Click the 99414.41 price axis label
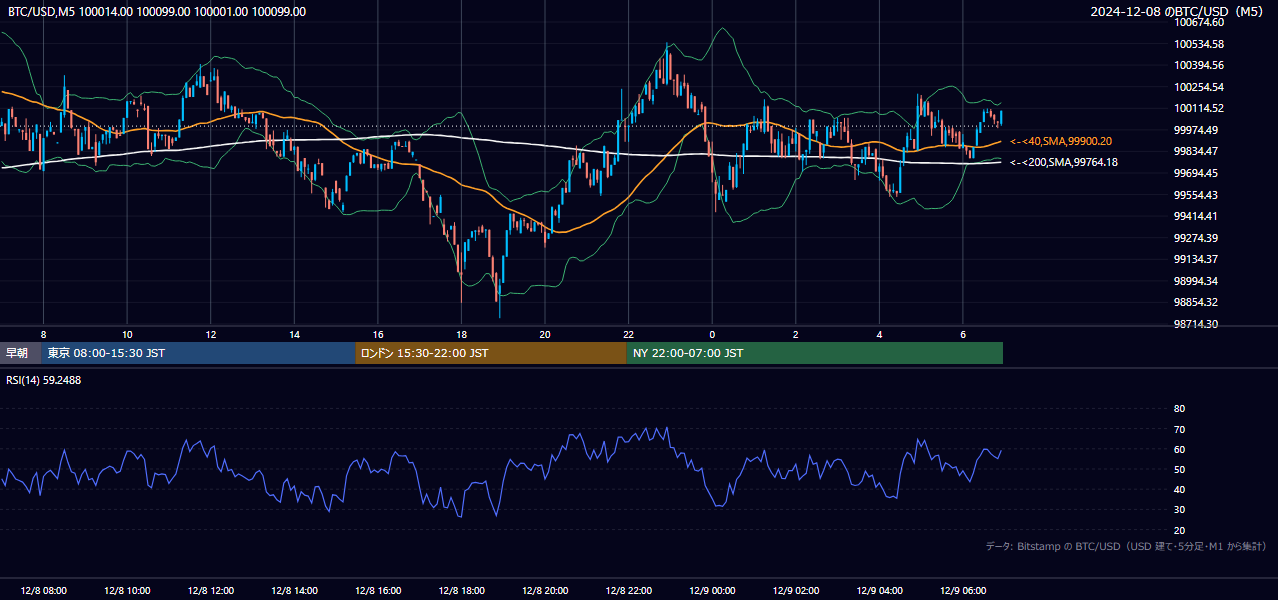Viewport: 1278px width, 600px height. click(x=1196, y=216)
